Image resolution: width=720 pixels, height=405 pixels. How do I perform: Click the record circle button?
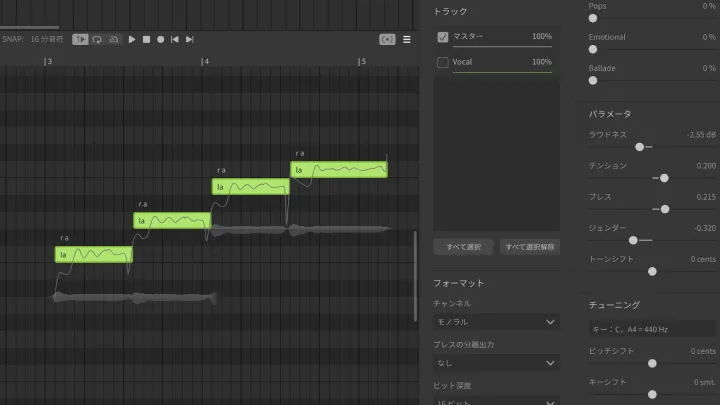click(161, 39)
